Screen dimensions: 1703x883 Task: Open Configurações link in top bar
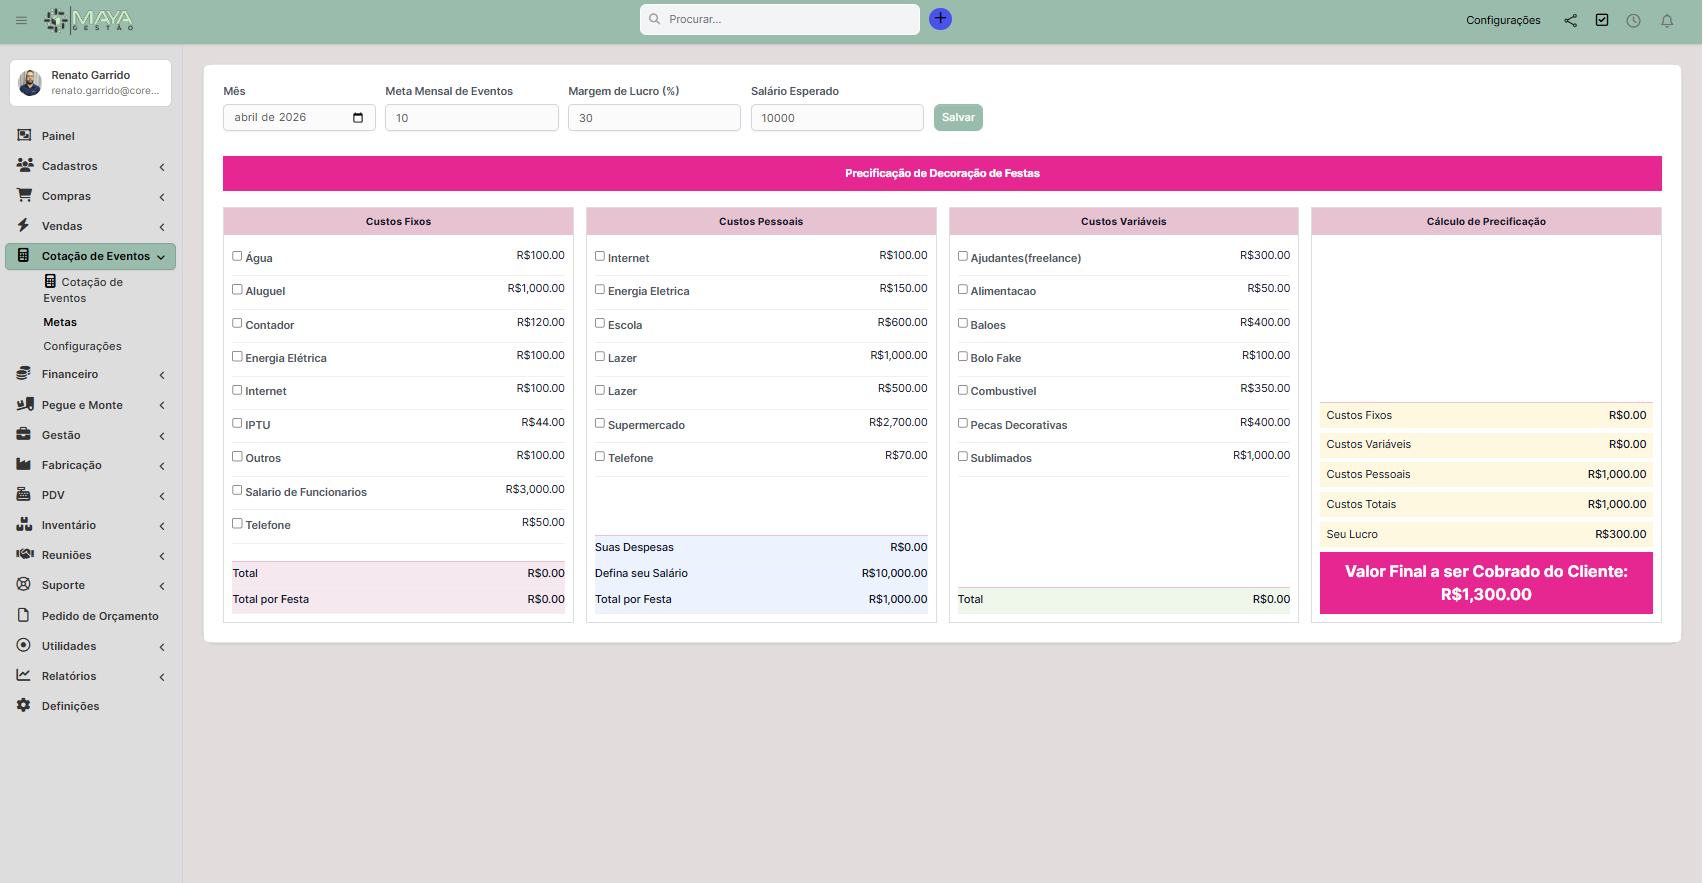1503,20
